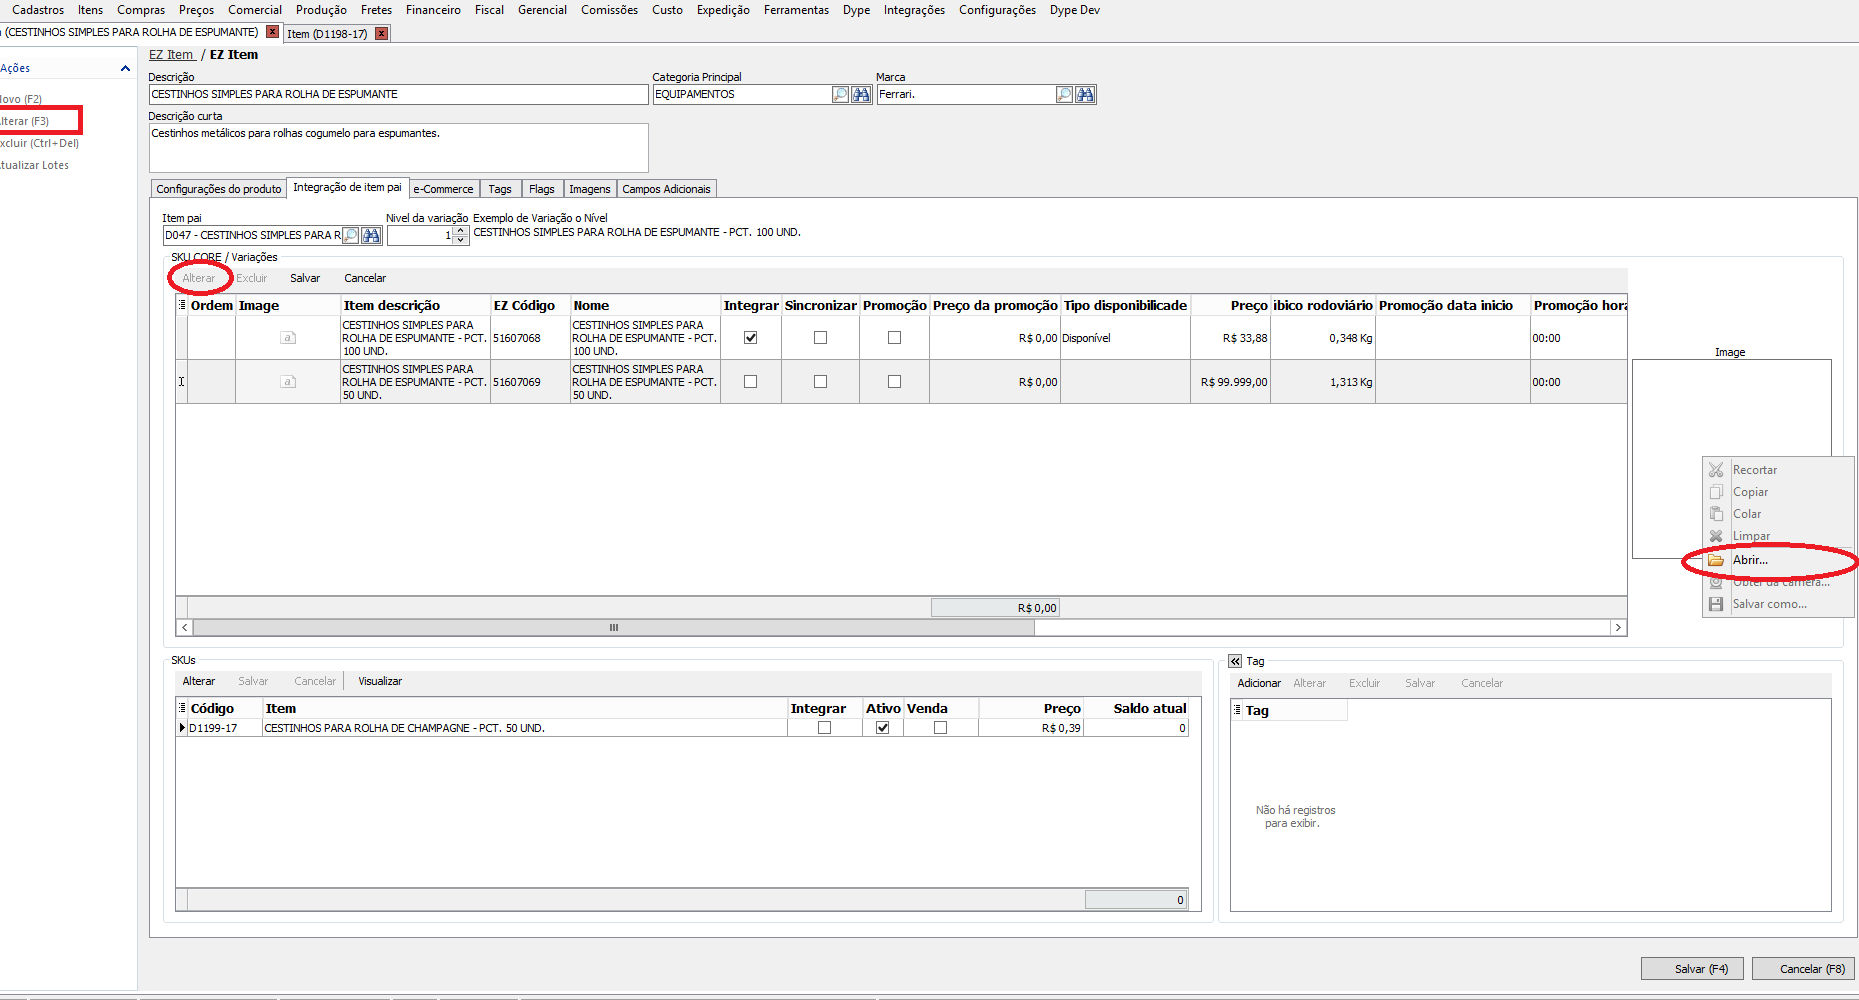Click the binoculars search icon beside Marca
The height and width of the screenshot is (1000, 1859).
tap(1085, 94)
